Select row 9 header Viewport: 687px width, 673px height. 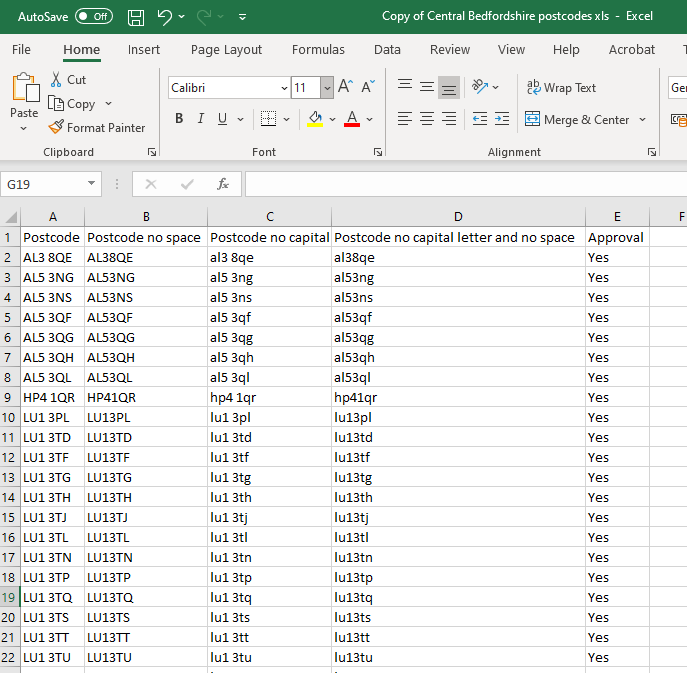point(8,397)
